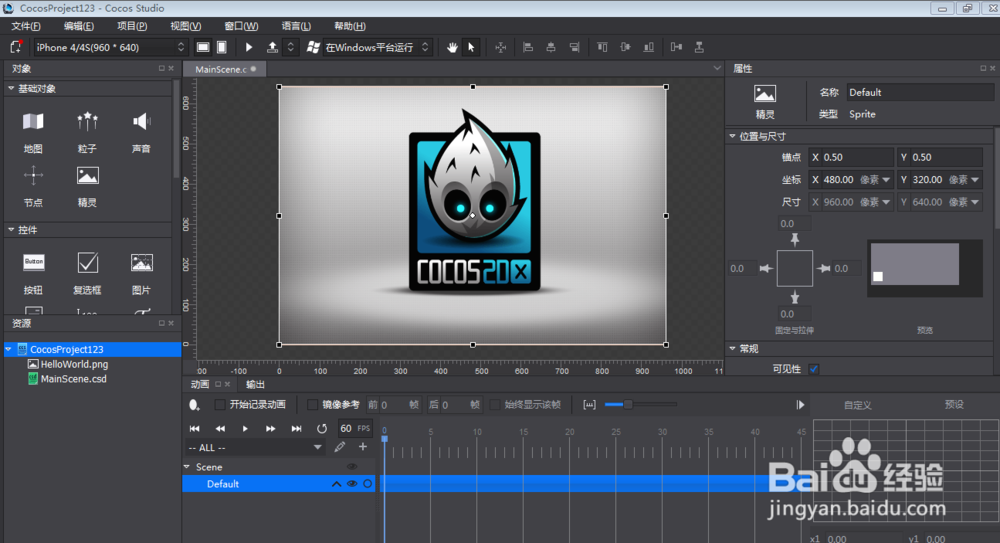This screenshot has height=543, width=1000.
Task: Select the 按钮 (Button) widget
Action: coord(33,272)
